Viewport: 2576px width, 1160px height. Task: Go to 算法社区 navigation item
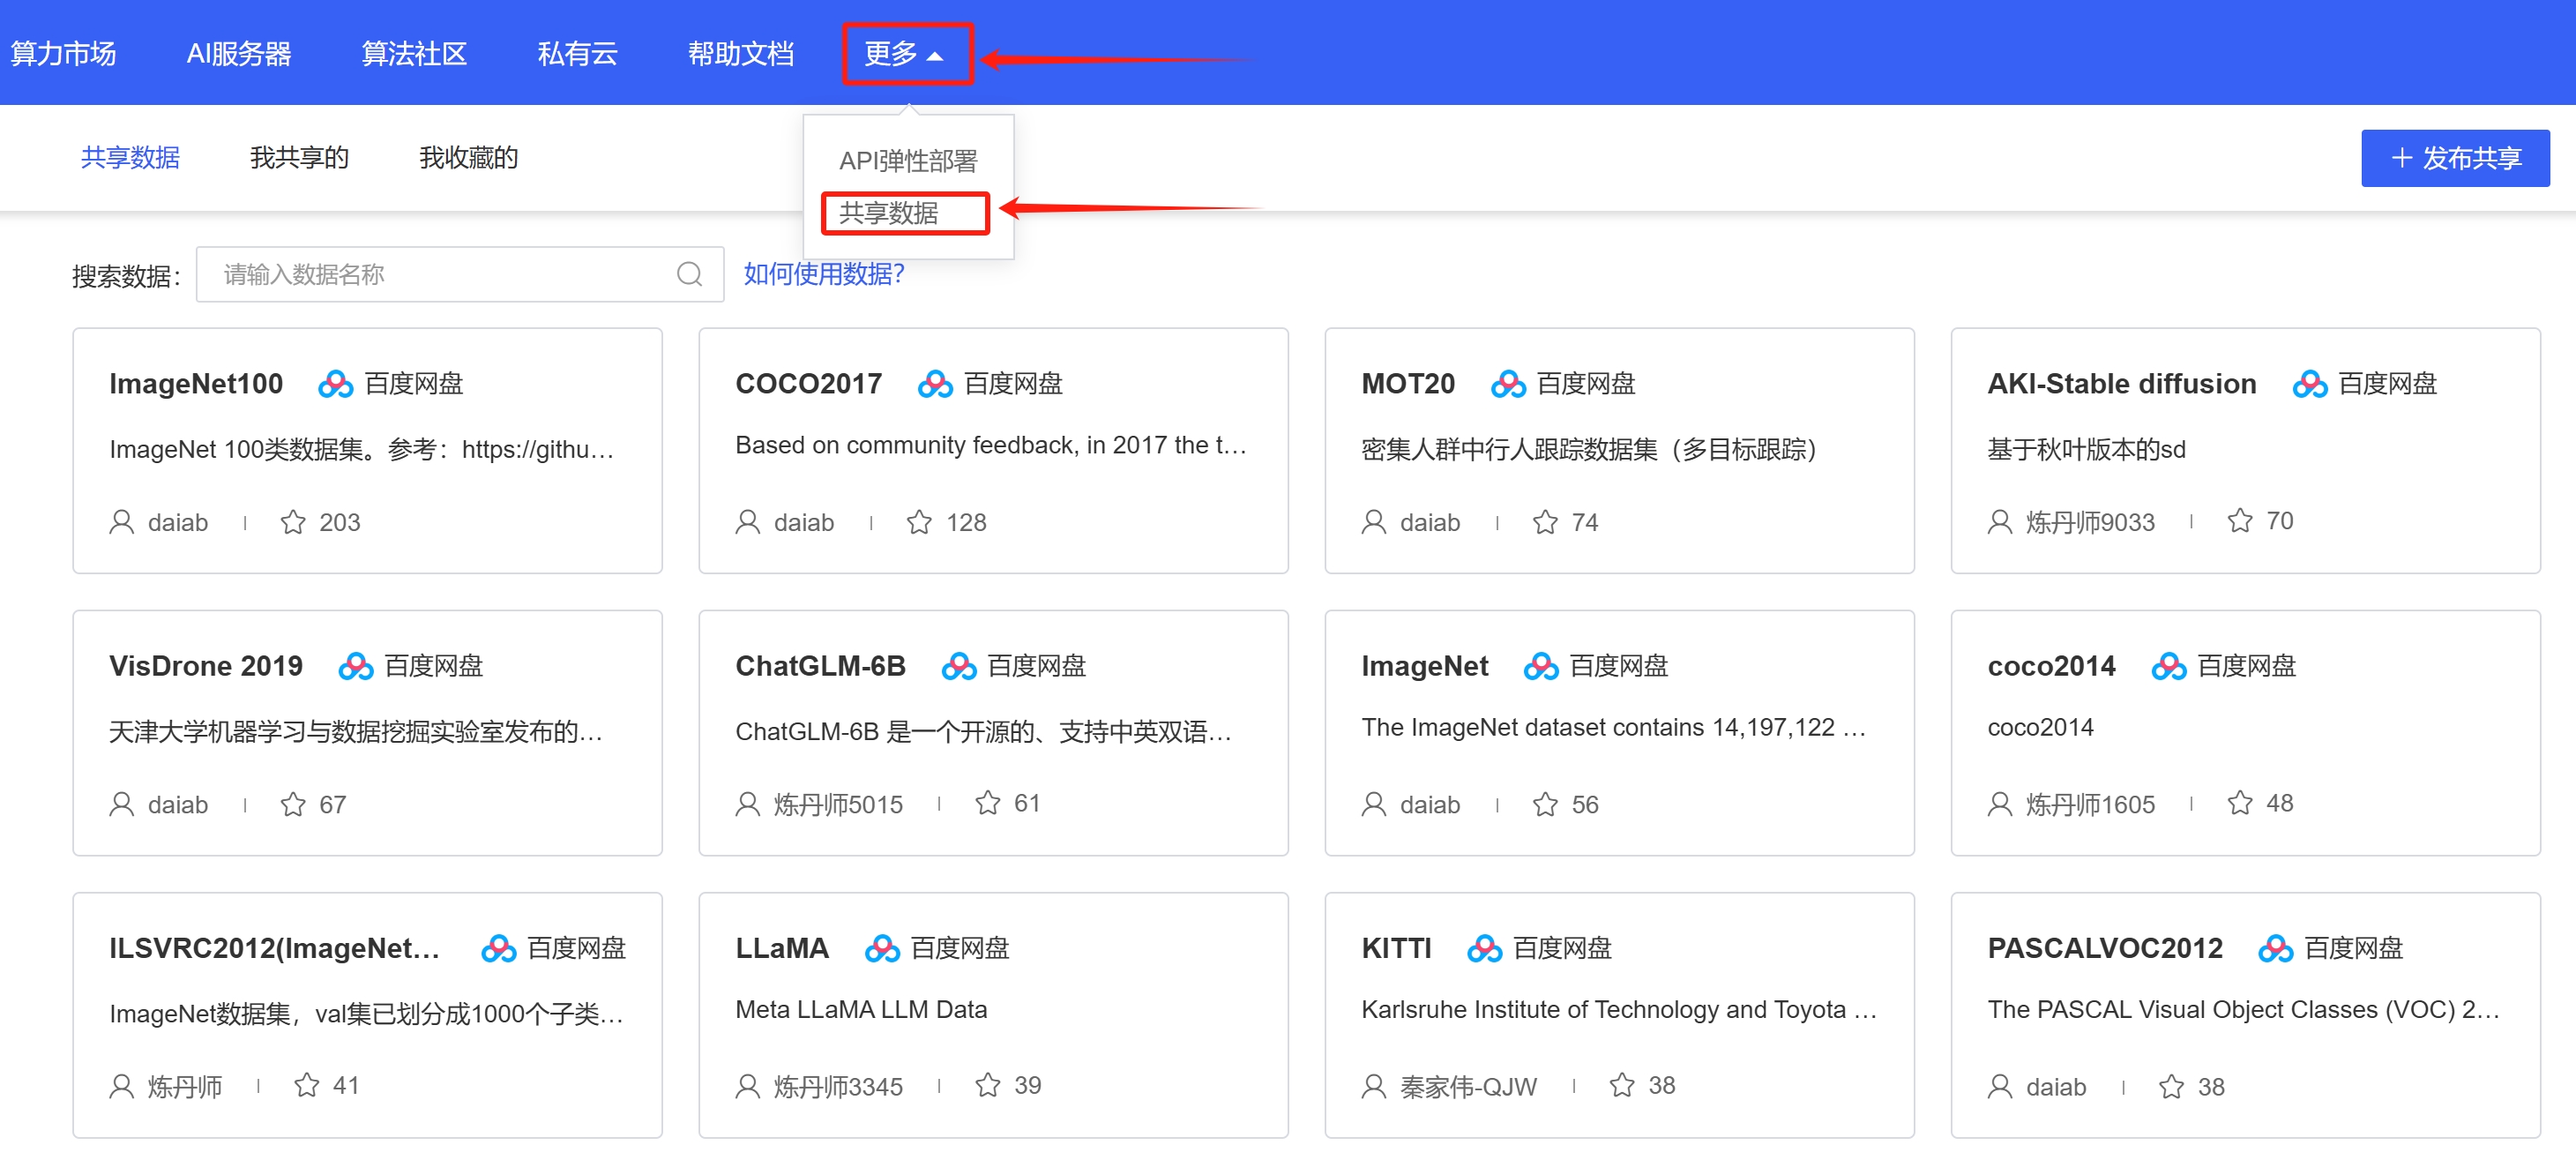pyautogui.click(x=414, y=54)
